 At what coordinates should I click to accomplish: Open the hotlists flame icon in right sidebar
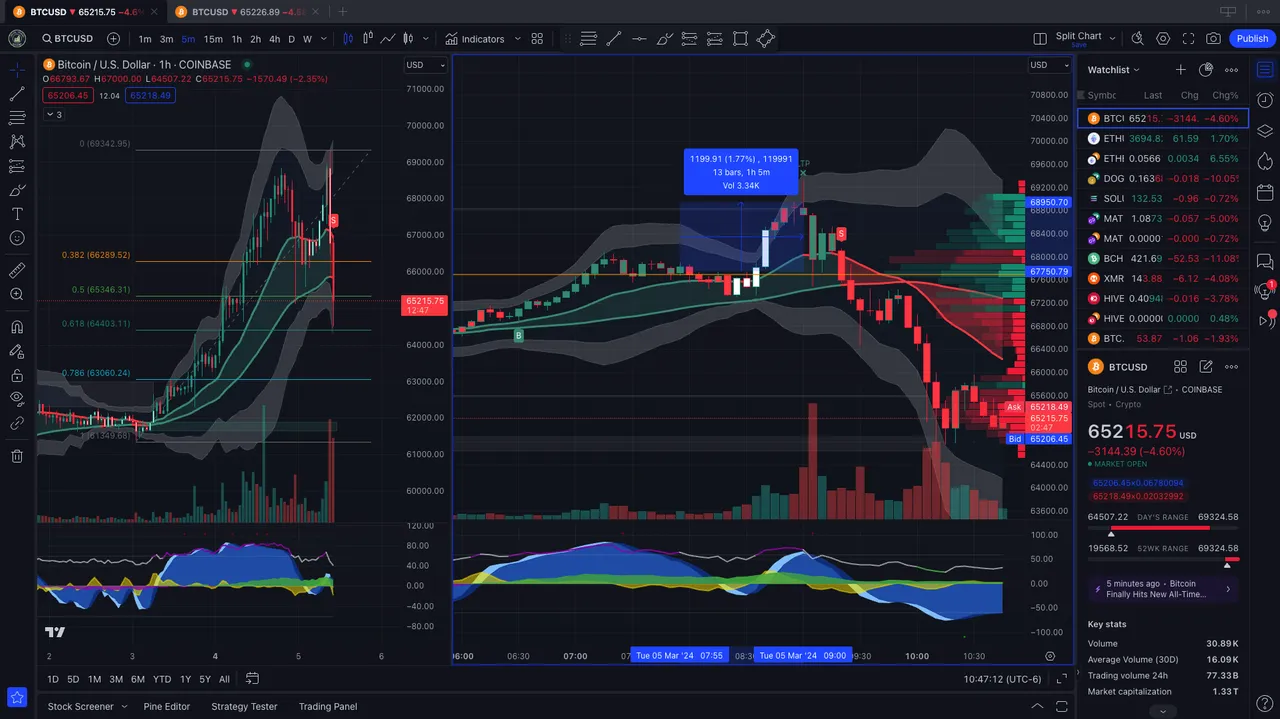[x=1265, y=160]
